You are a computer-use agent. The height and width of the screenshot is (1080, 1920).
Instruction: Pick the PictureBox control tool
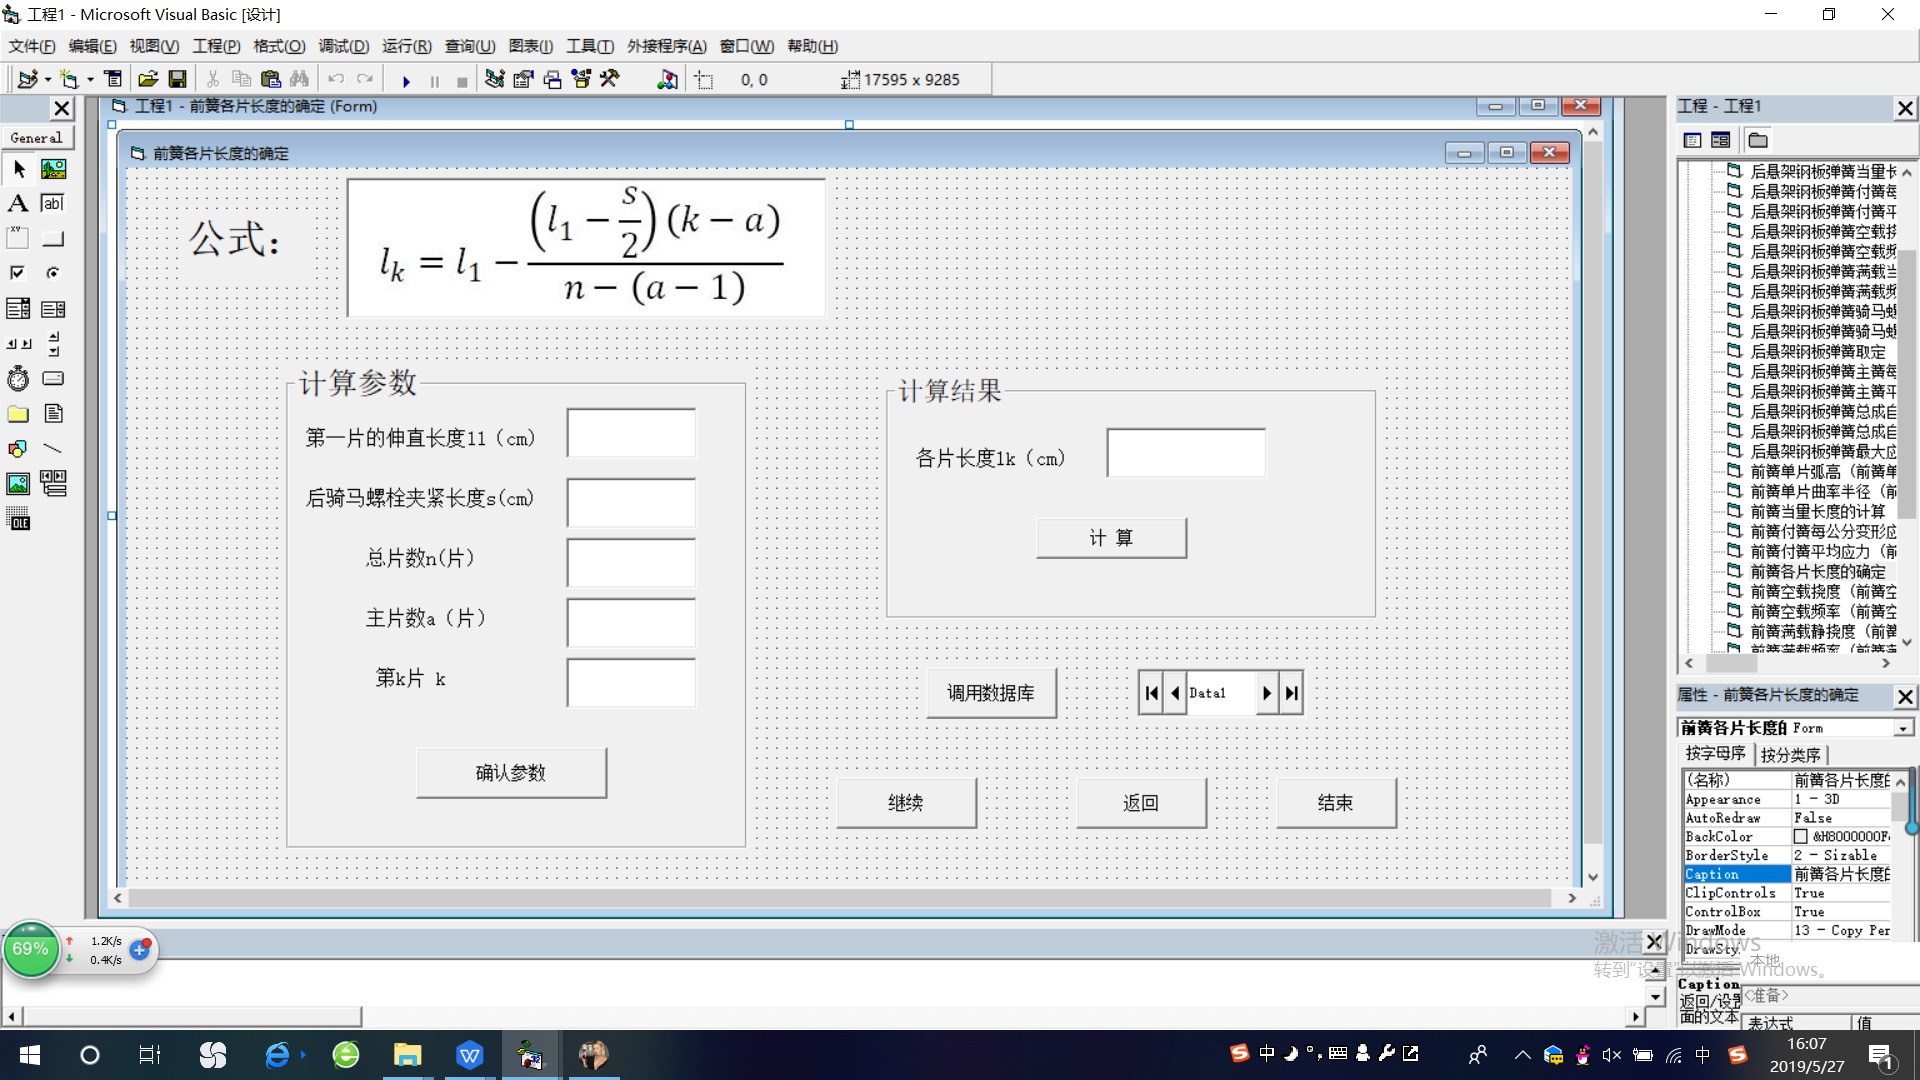[53, 169]
